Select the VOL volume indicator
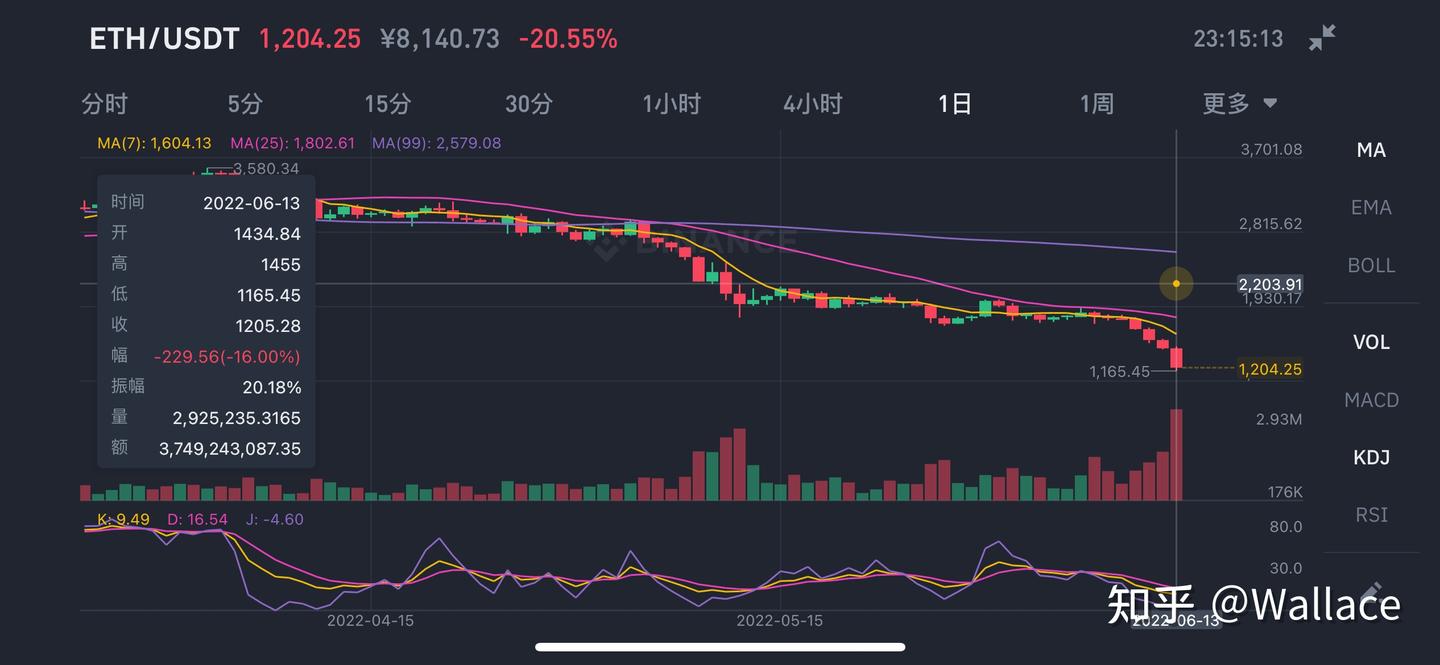Viewport: 1440px width, 665px height. click(x=1370, y=342)
